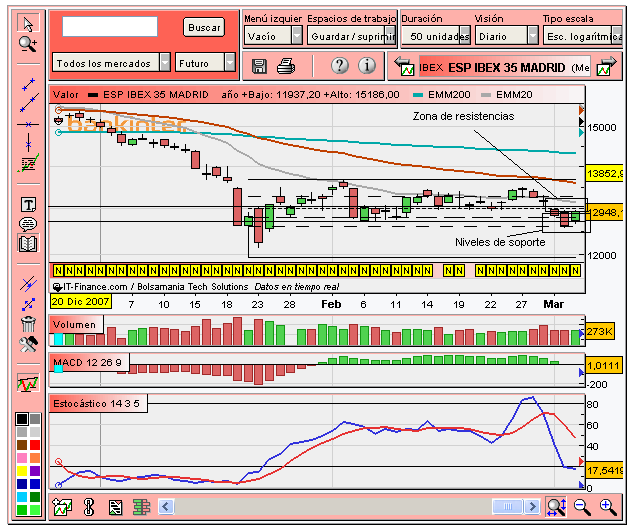Image resolution: width=634 pixels, height=530 pixels.
Task: Open the hammer and wrench settings tool
Action: [28, 344]
